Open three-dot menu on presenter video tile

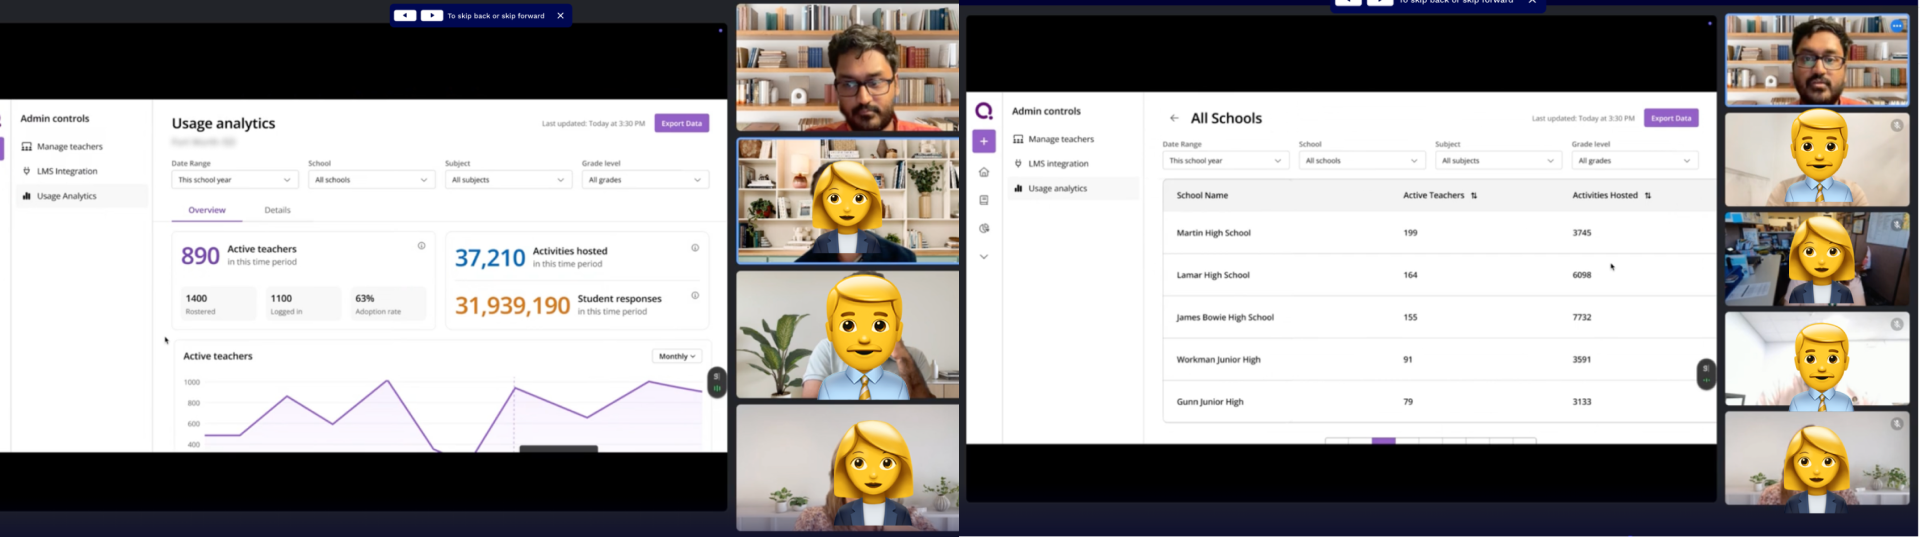(x=1897, y=26)
